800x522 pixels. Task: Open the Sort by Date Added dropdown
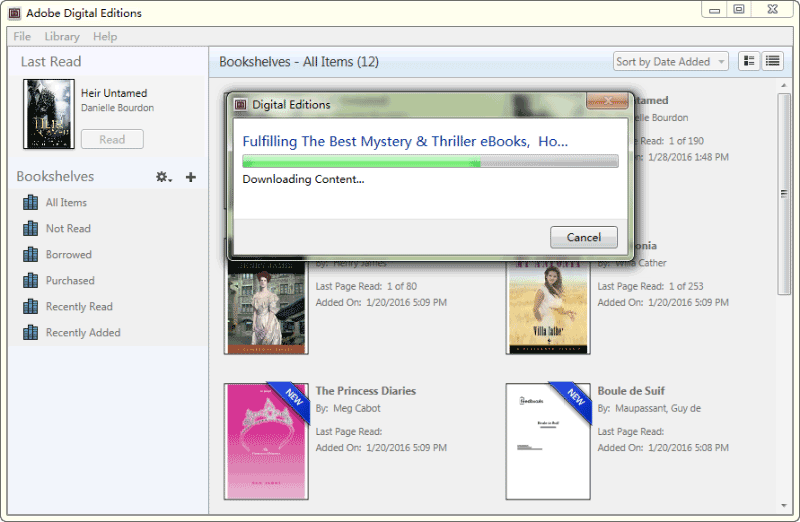click(670, 62)
